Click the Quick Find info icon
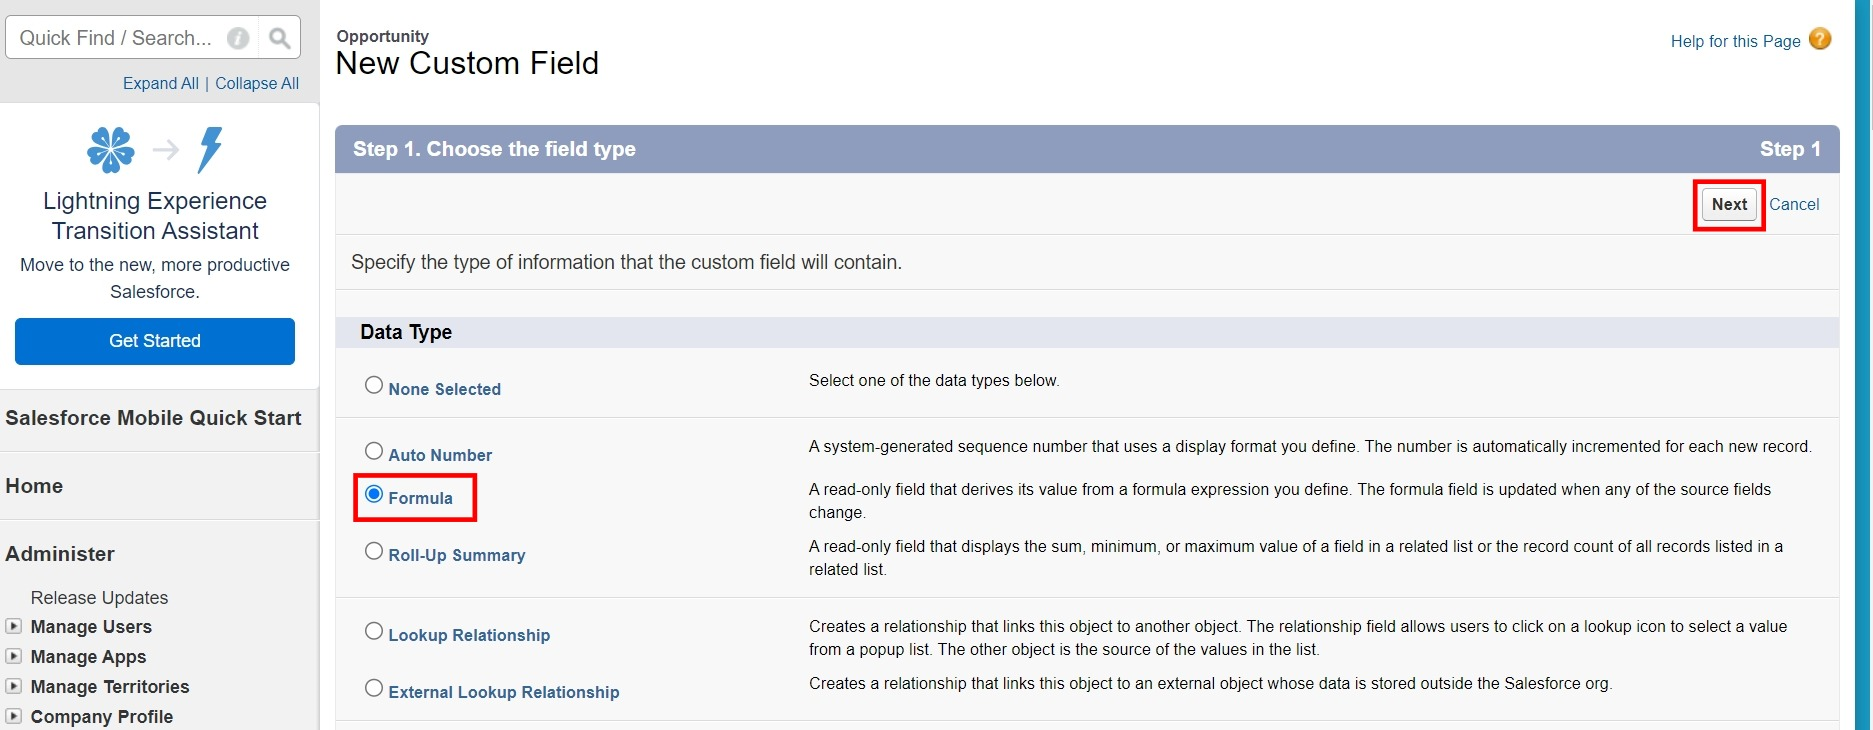1873x730 pixels. (x=238, y=38)
